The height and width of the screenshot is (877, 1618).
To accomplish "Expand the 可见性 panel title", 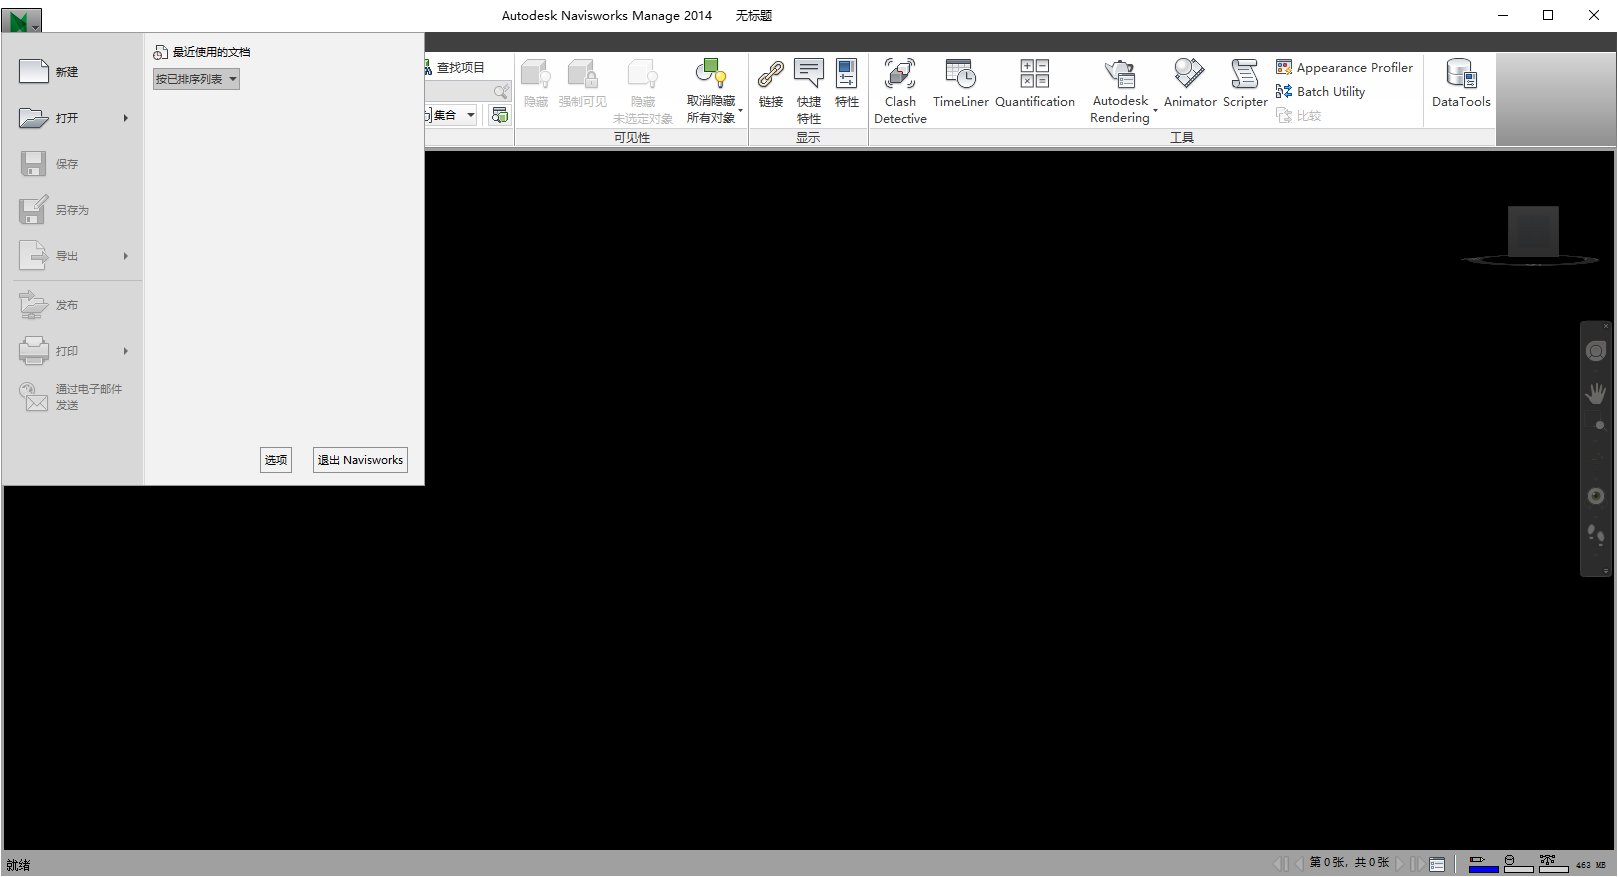I will click(632, 138).
